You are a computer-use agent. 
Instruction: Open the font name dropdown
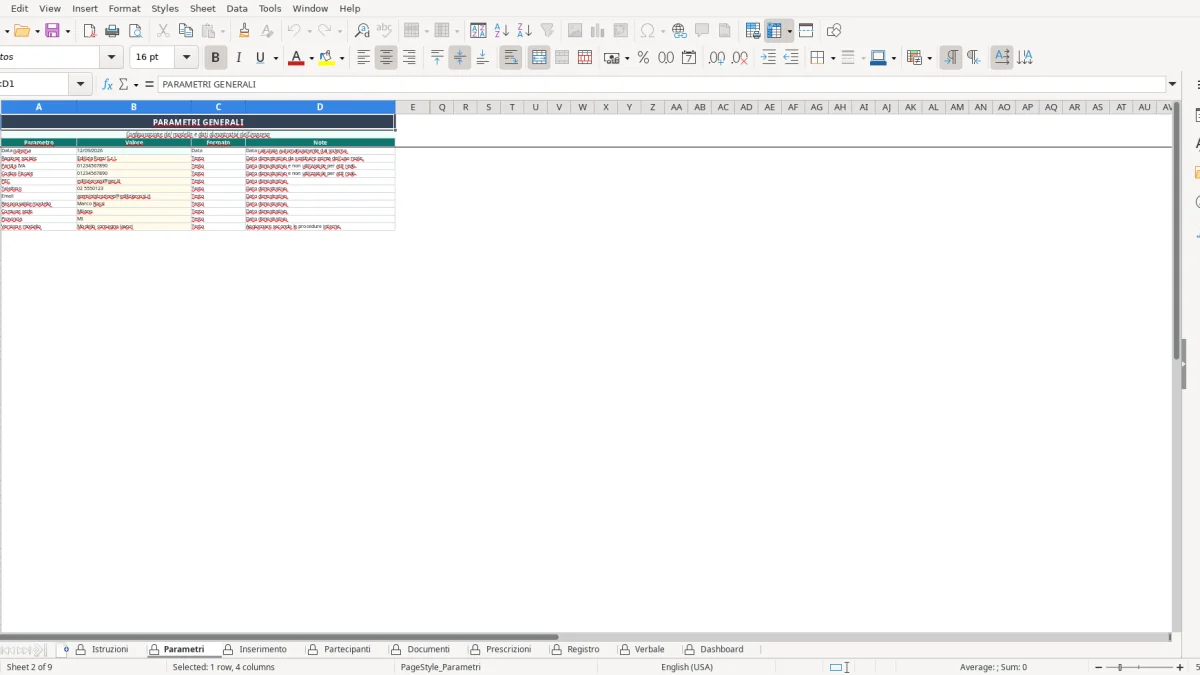click(112, 58)
